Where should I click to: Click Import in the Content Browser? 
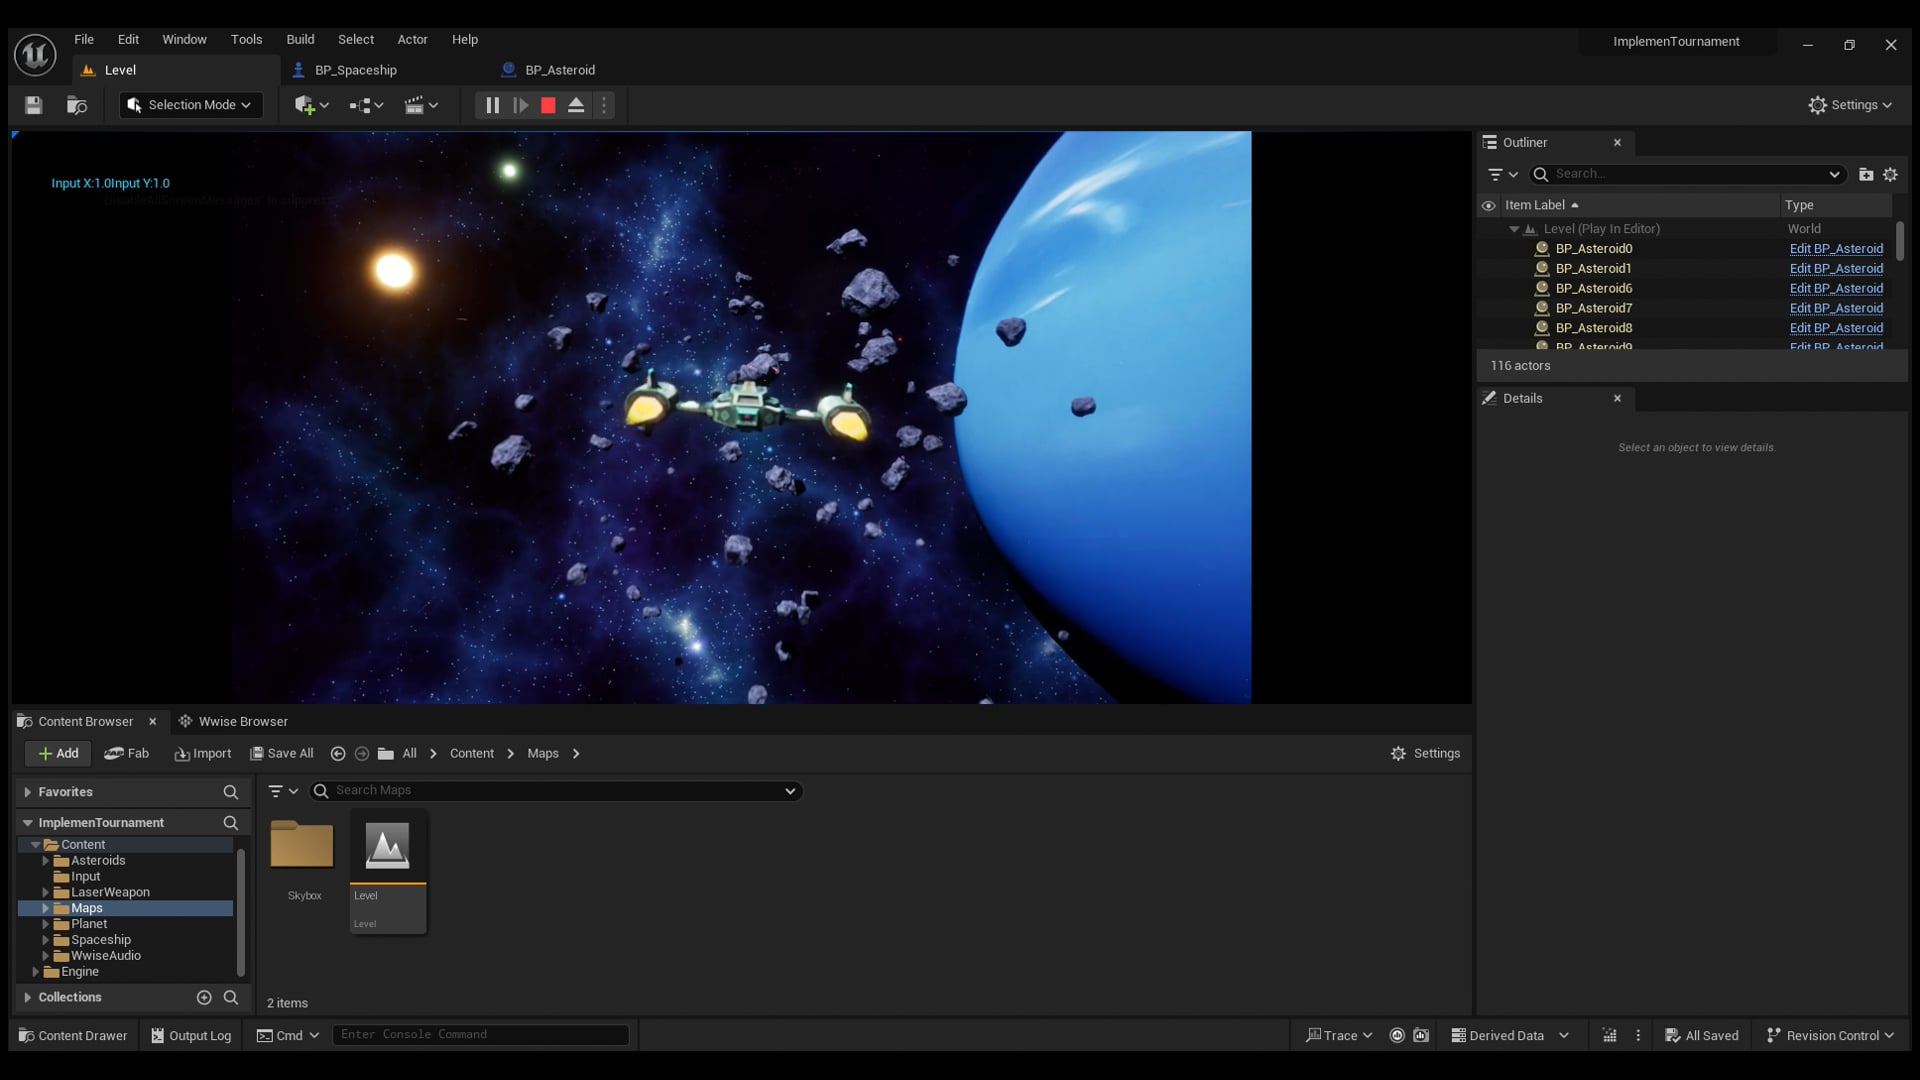pos(203,753)
